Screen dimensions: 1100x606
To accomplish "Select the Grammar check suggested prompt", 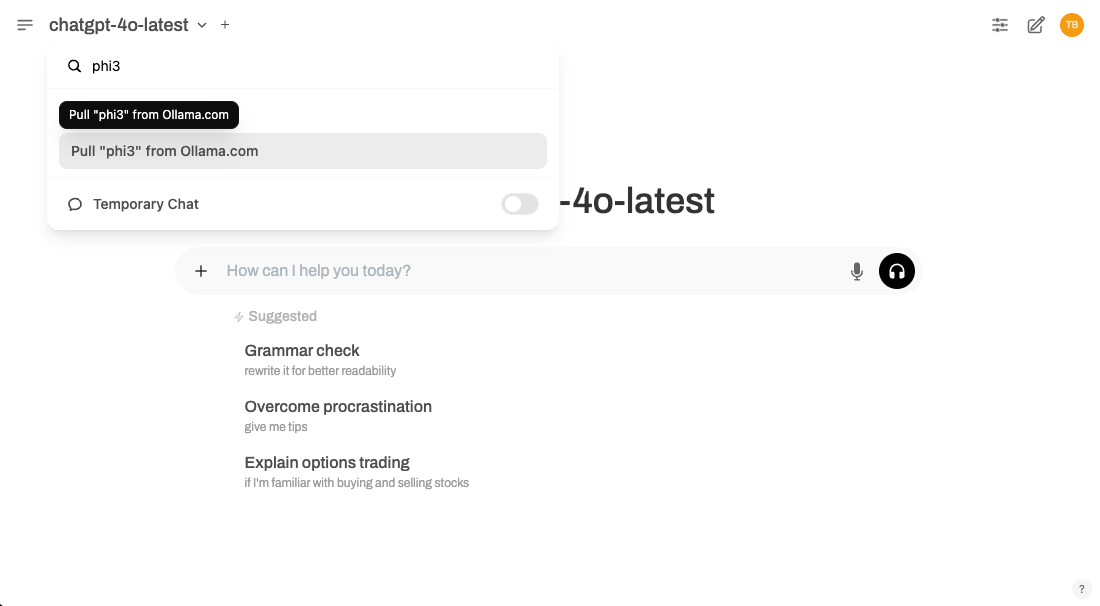I will click(x=301, y=350).
